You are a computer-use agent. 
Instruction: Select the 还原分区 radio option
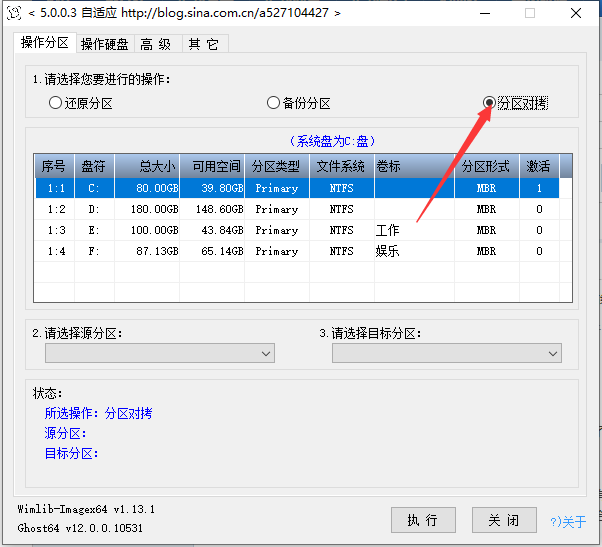point(55,103)
